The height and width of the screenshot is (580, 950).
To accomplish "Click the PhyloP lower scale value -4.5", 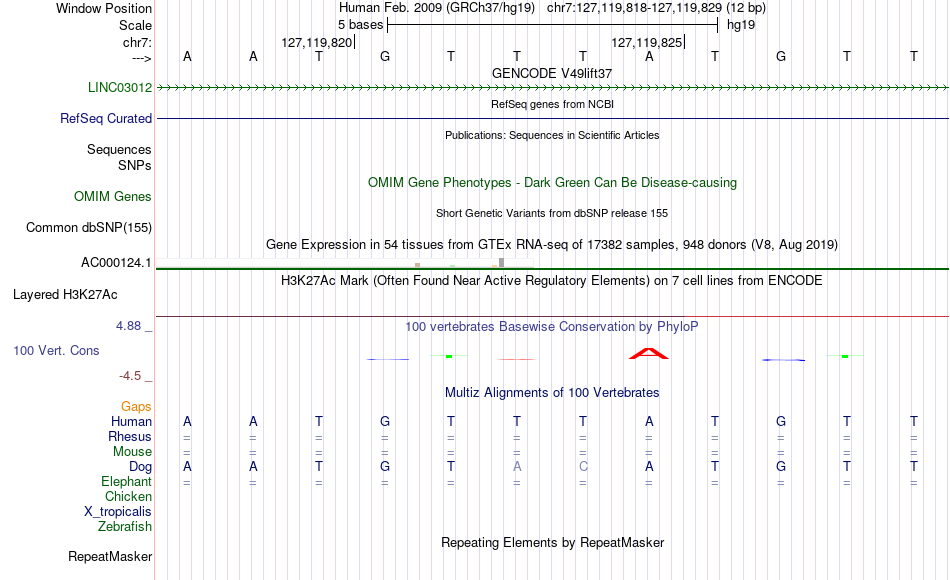I will 130,376.
